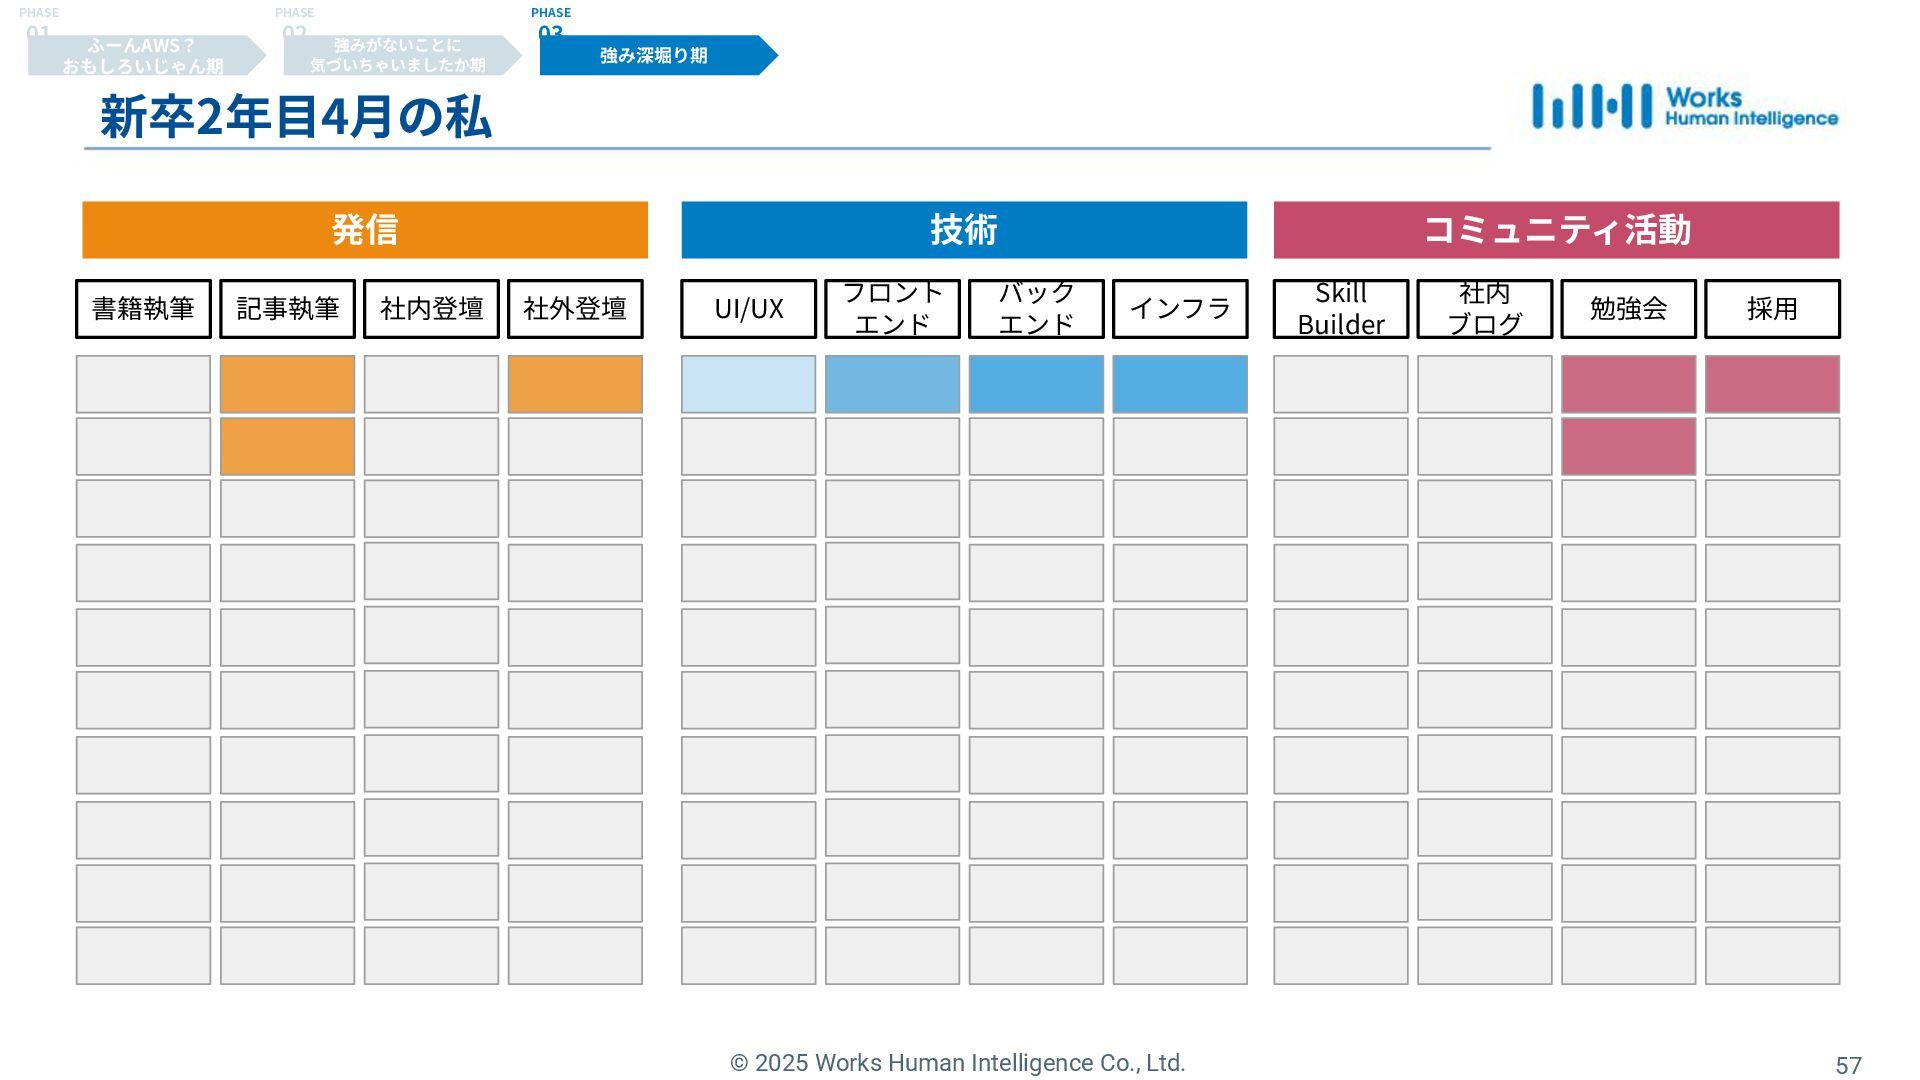Click the top orange cell under 社外登壇

coord(575,385)
